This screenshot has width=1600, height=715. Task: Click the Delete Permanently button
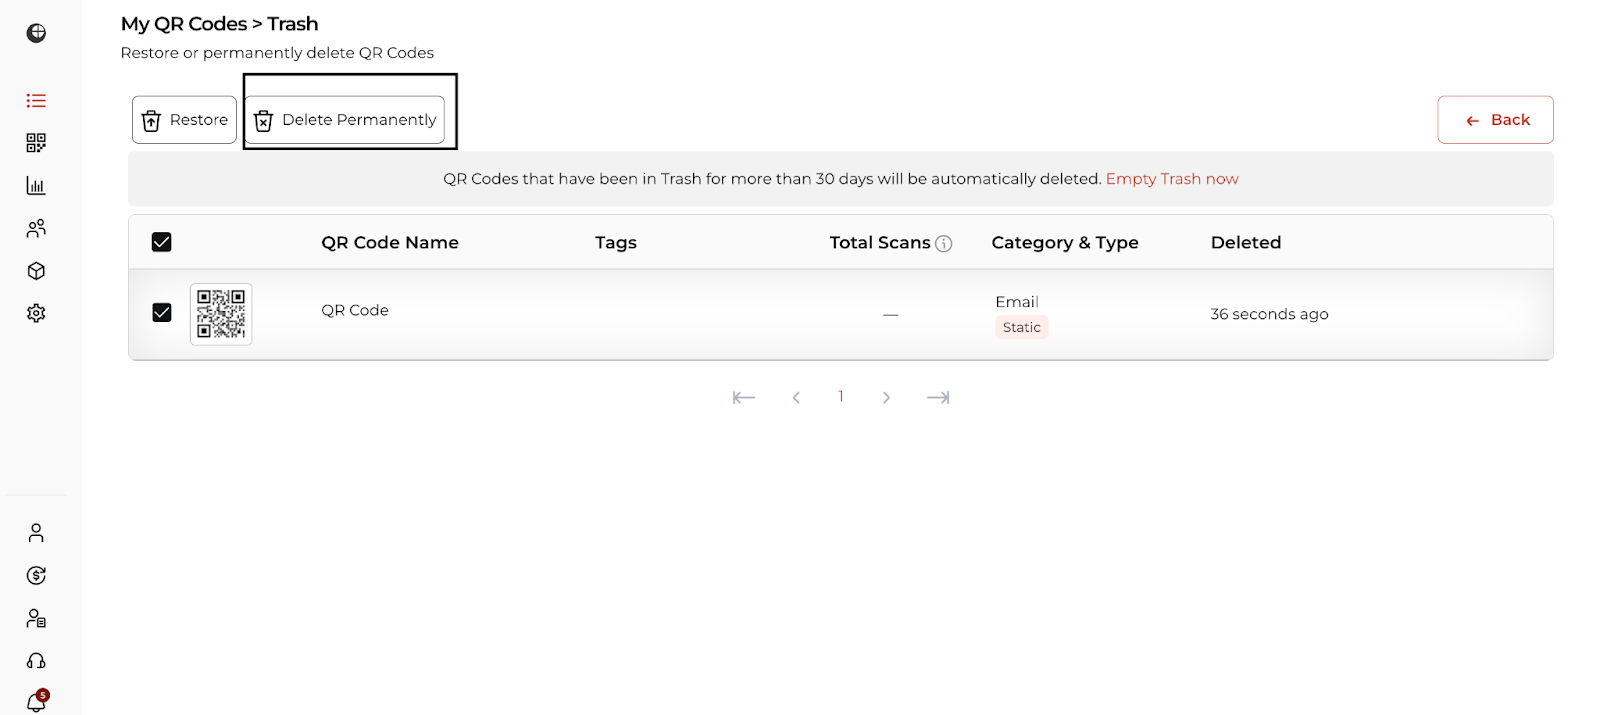click(345, 120)
